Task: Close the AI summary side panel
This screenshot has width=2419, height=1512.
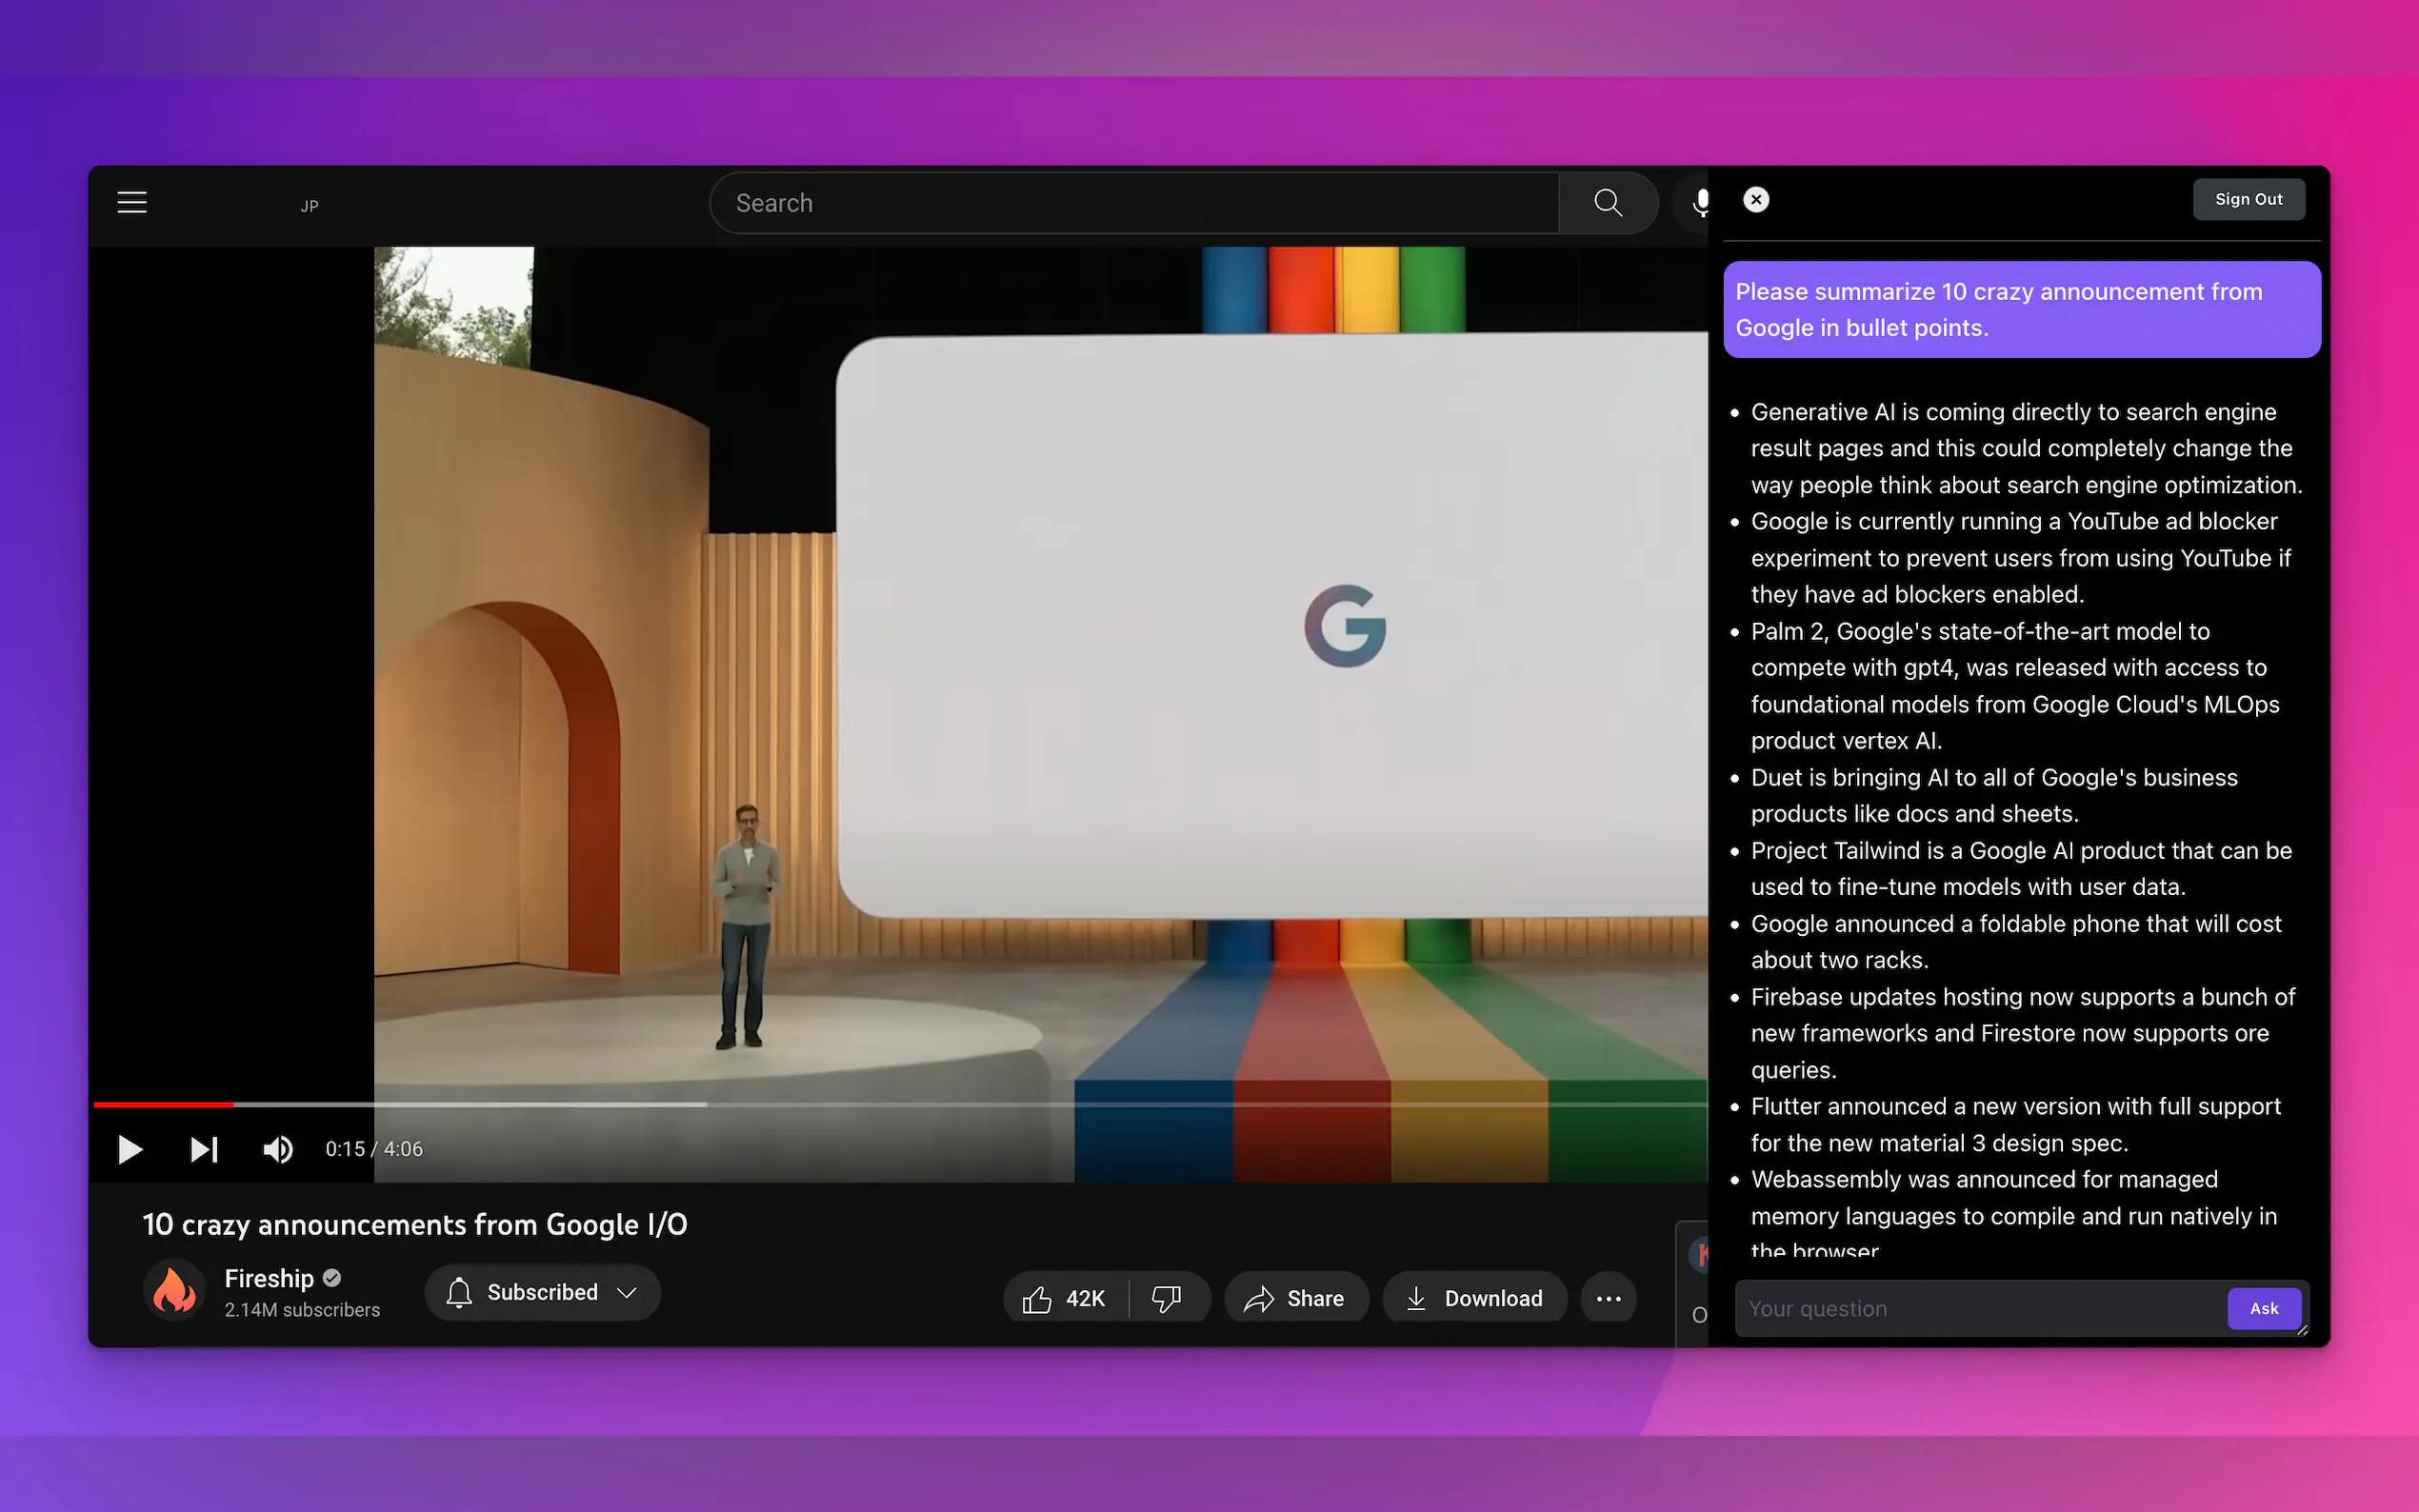Action: (x=1756, y=200)
